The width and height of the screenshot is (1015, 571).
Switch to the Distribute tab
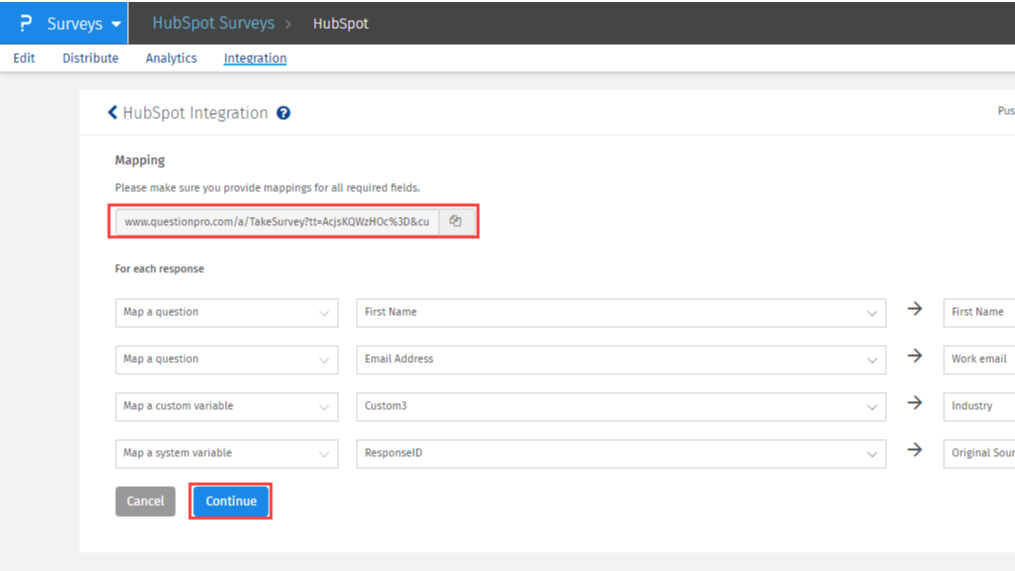tap(91, 58)
